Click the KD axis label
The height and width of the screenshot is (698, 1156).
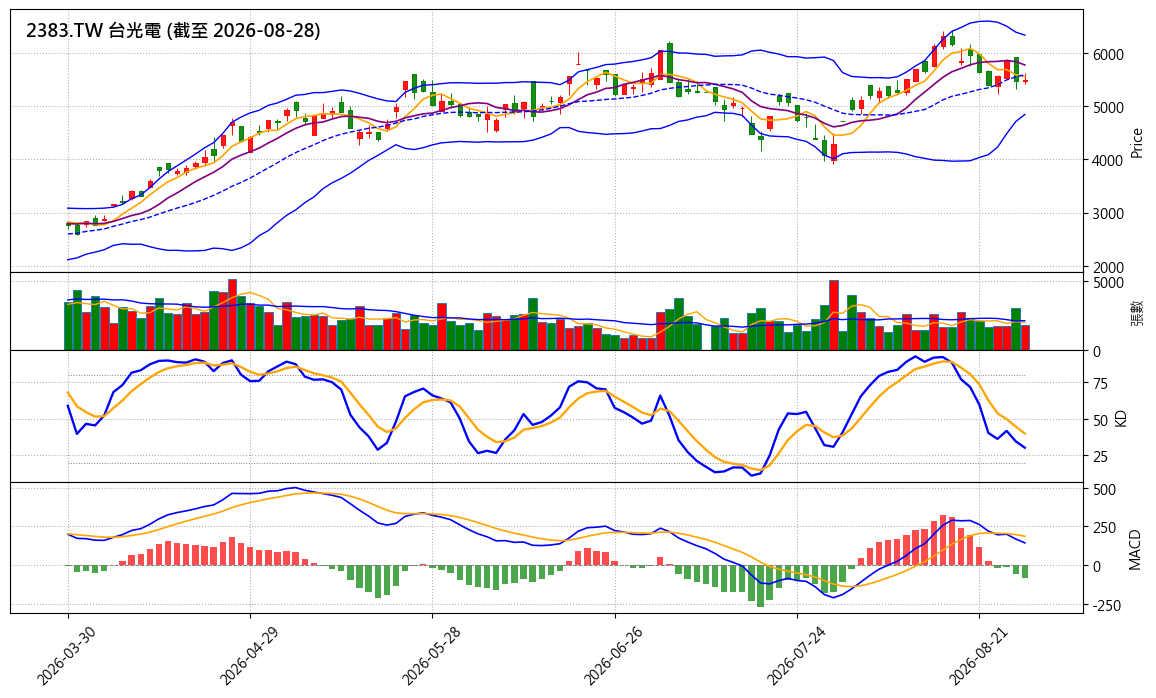tap(1121, 419)
